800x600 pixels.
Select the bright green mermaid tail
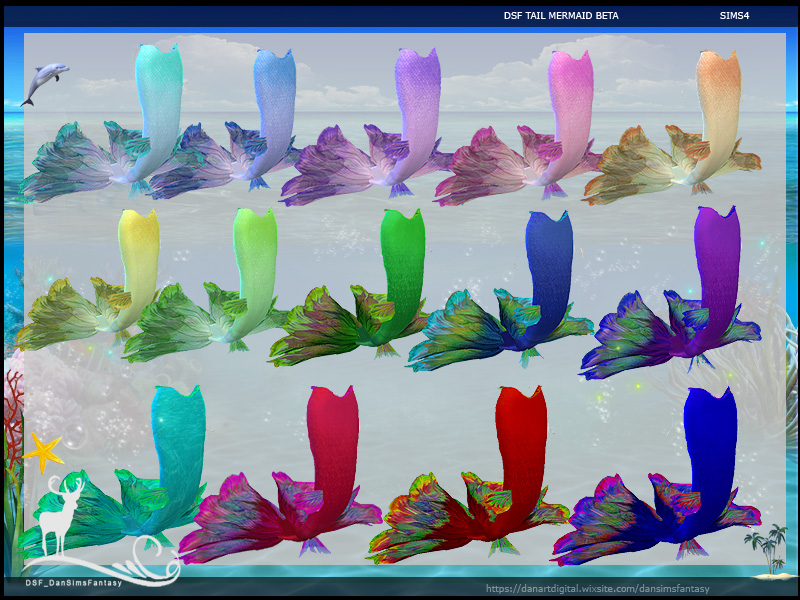click(x=348, y=287)
